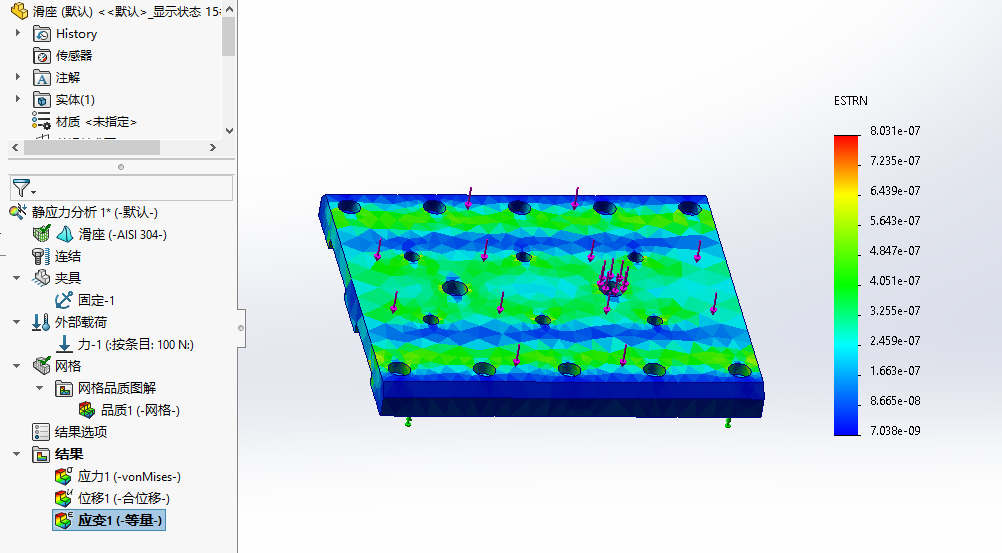Collapse the 夹具 node
The width and height of the screenshot is (1002, 553).
[17, 278]
